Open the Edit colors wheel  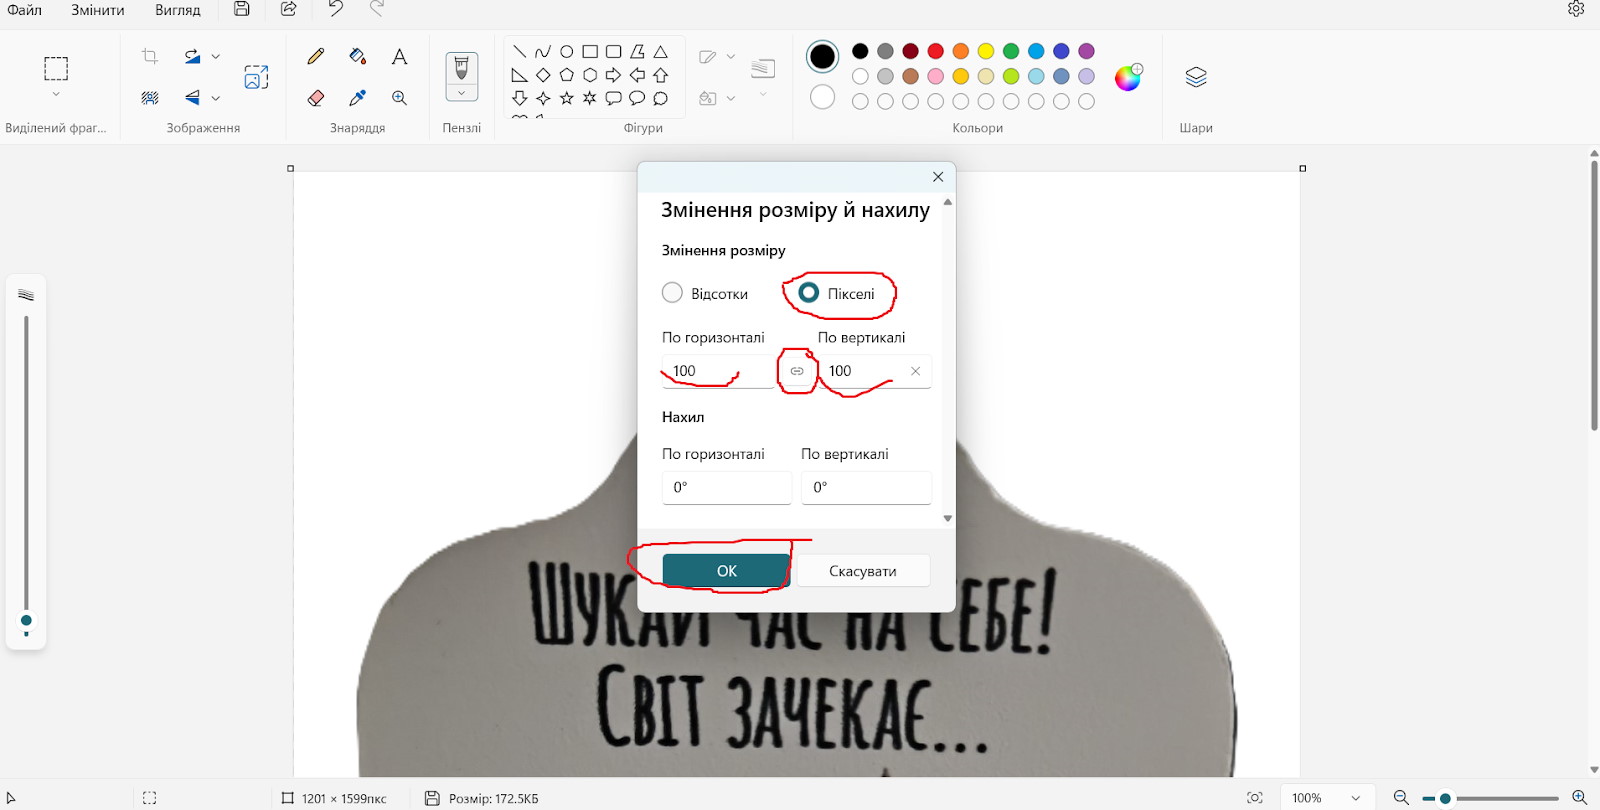(x=1128, y=77)
